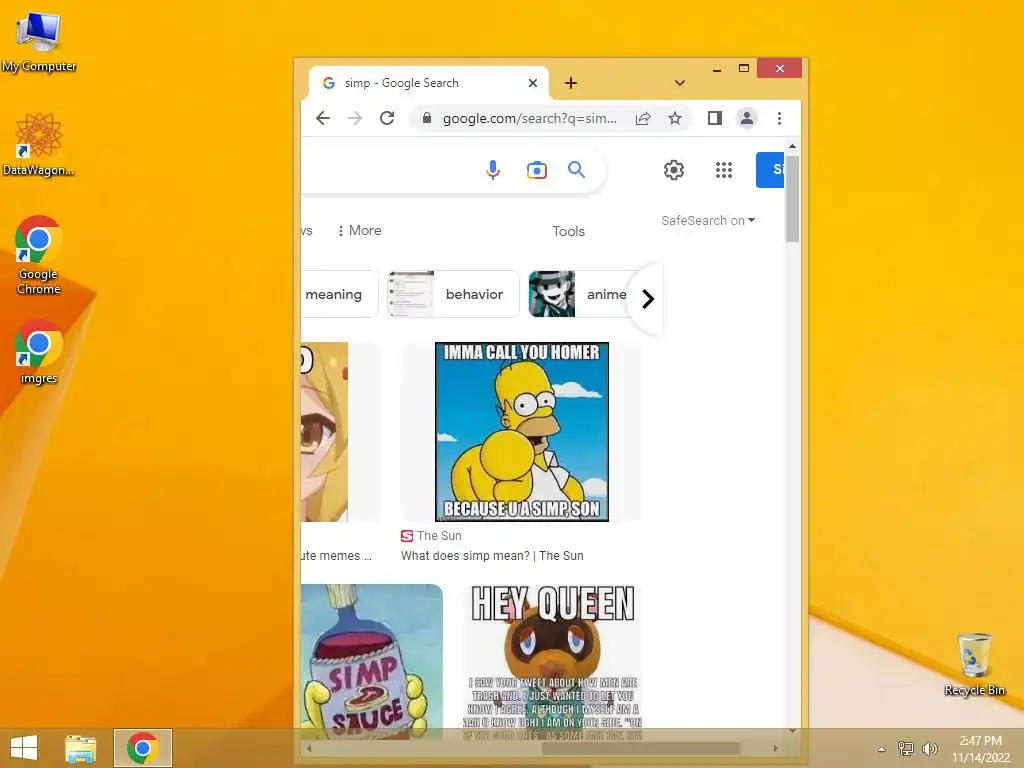Search by image with Google Lens camera
This screenshot has height=768, width=1024.
tap(537, 170)
